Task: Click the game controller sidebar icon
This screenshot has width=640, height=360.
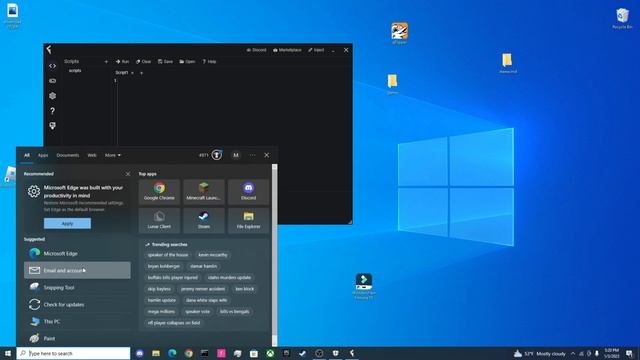Action: tap(52, 81)
